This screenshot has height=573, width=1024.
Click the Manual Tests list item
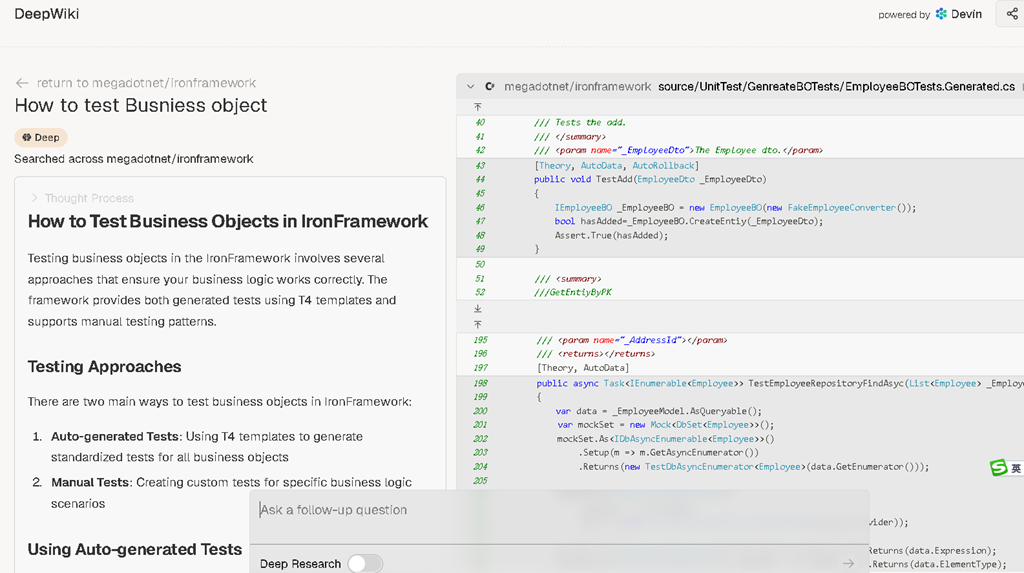point(231,493)
